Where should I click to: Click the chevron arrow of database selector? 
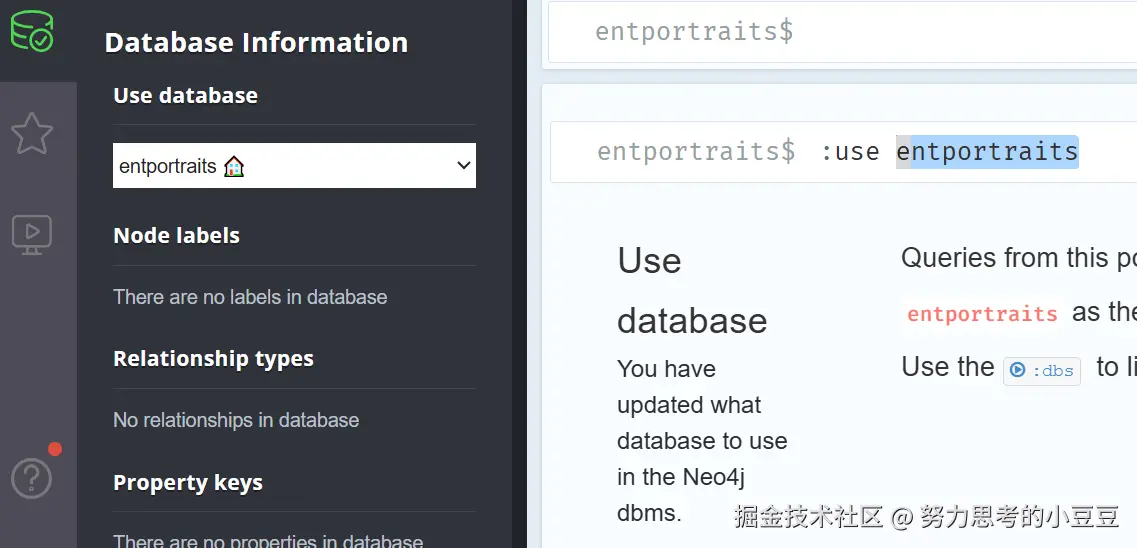463,166
